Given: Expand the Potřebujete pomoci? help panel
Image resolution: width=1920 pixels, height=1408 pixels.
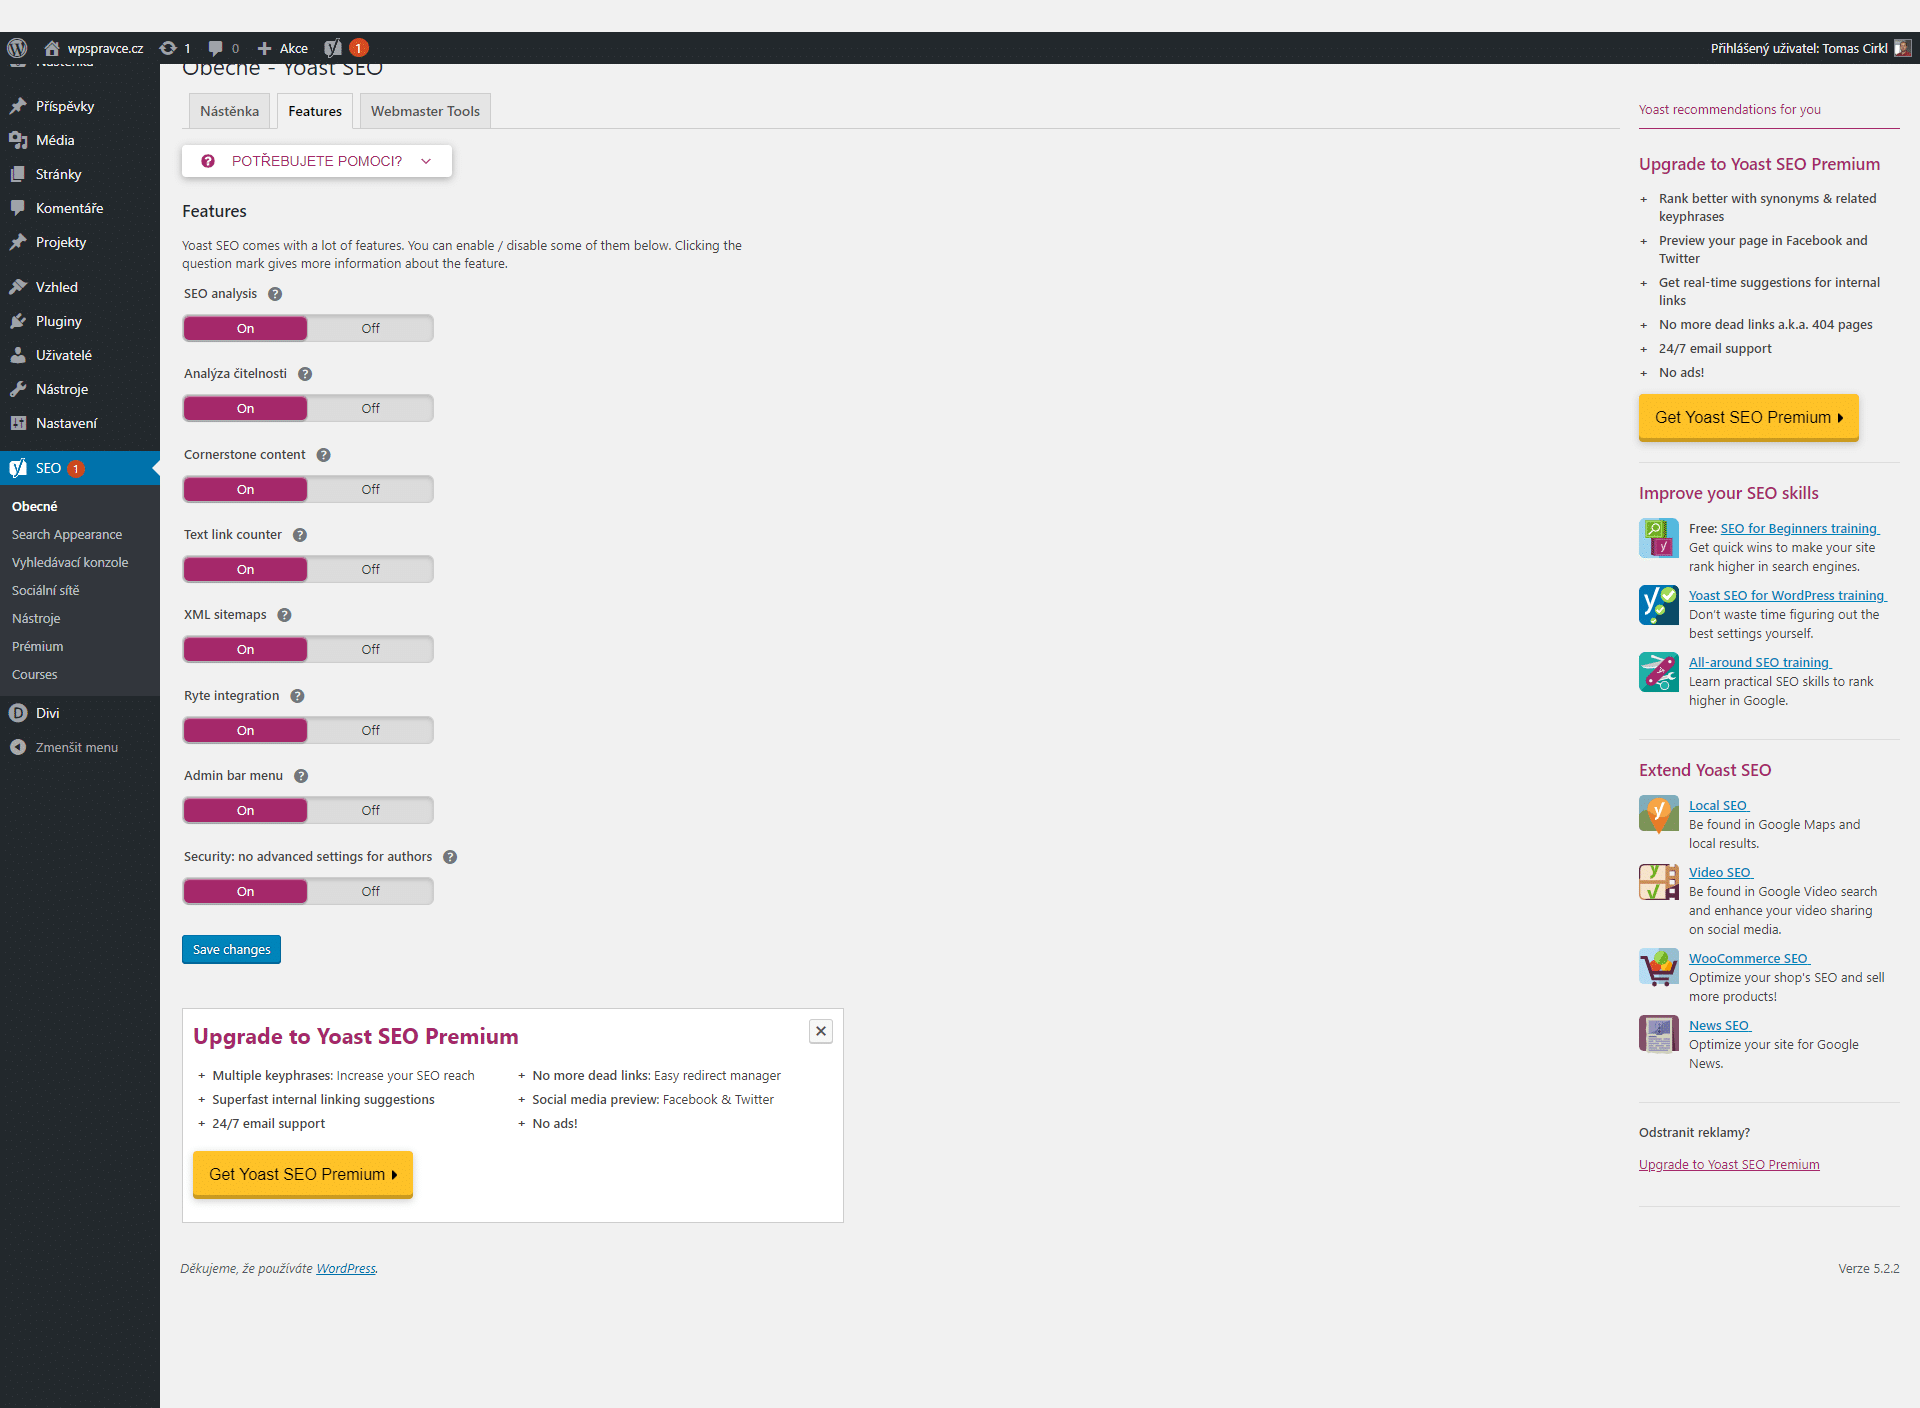Looking at the screenshot, I should (x=317, y=161).
